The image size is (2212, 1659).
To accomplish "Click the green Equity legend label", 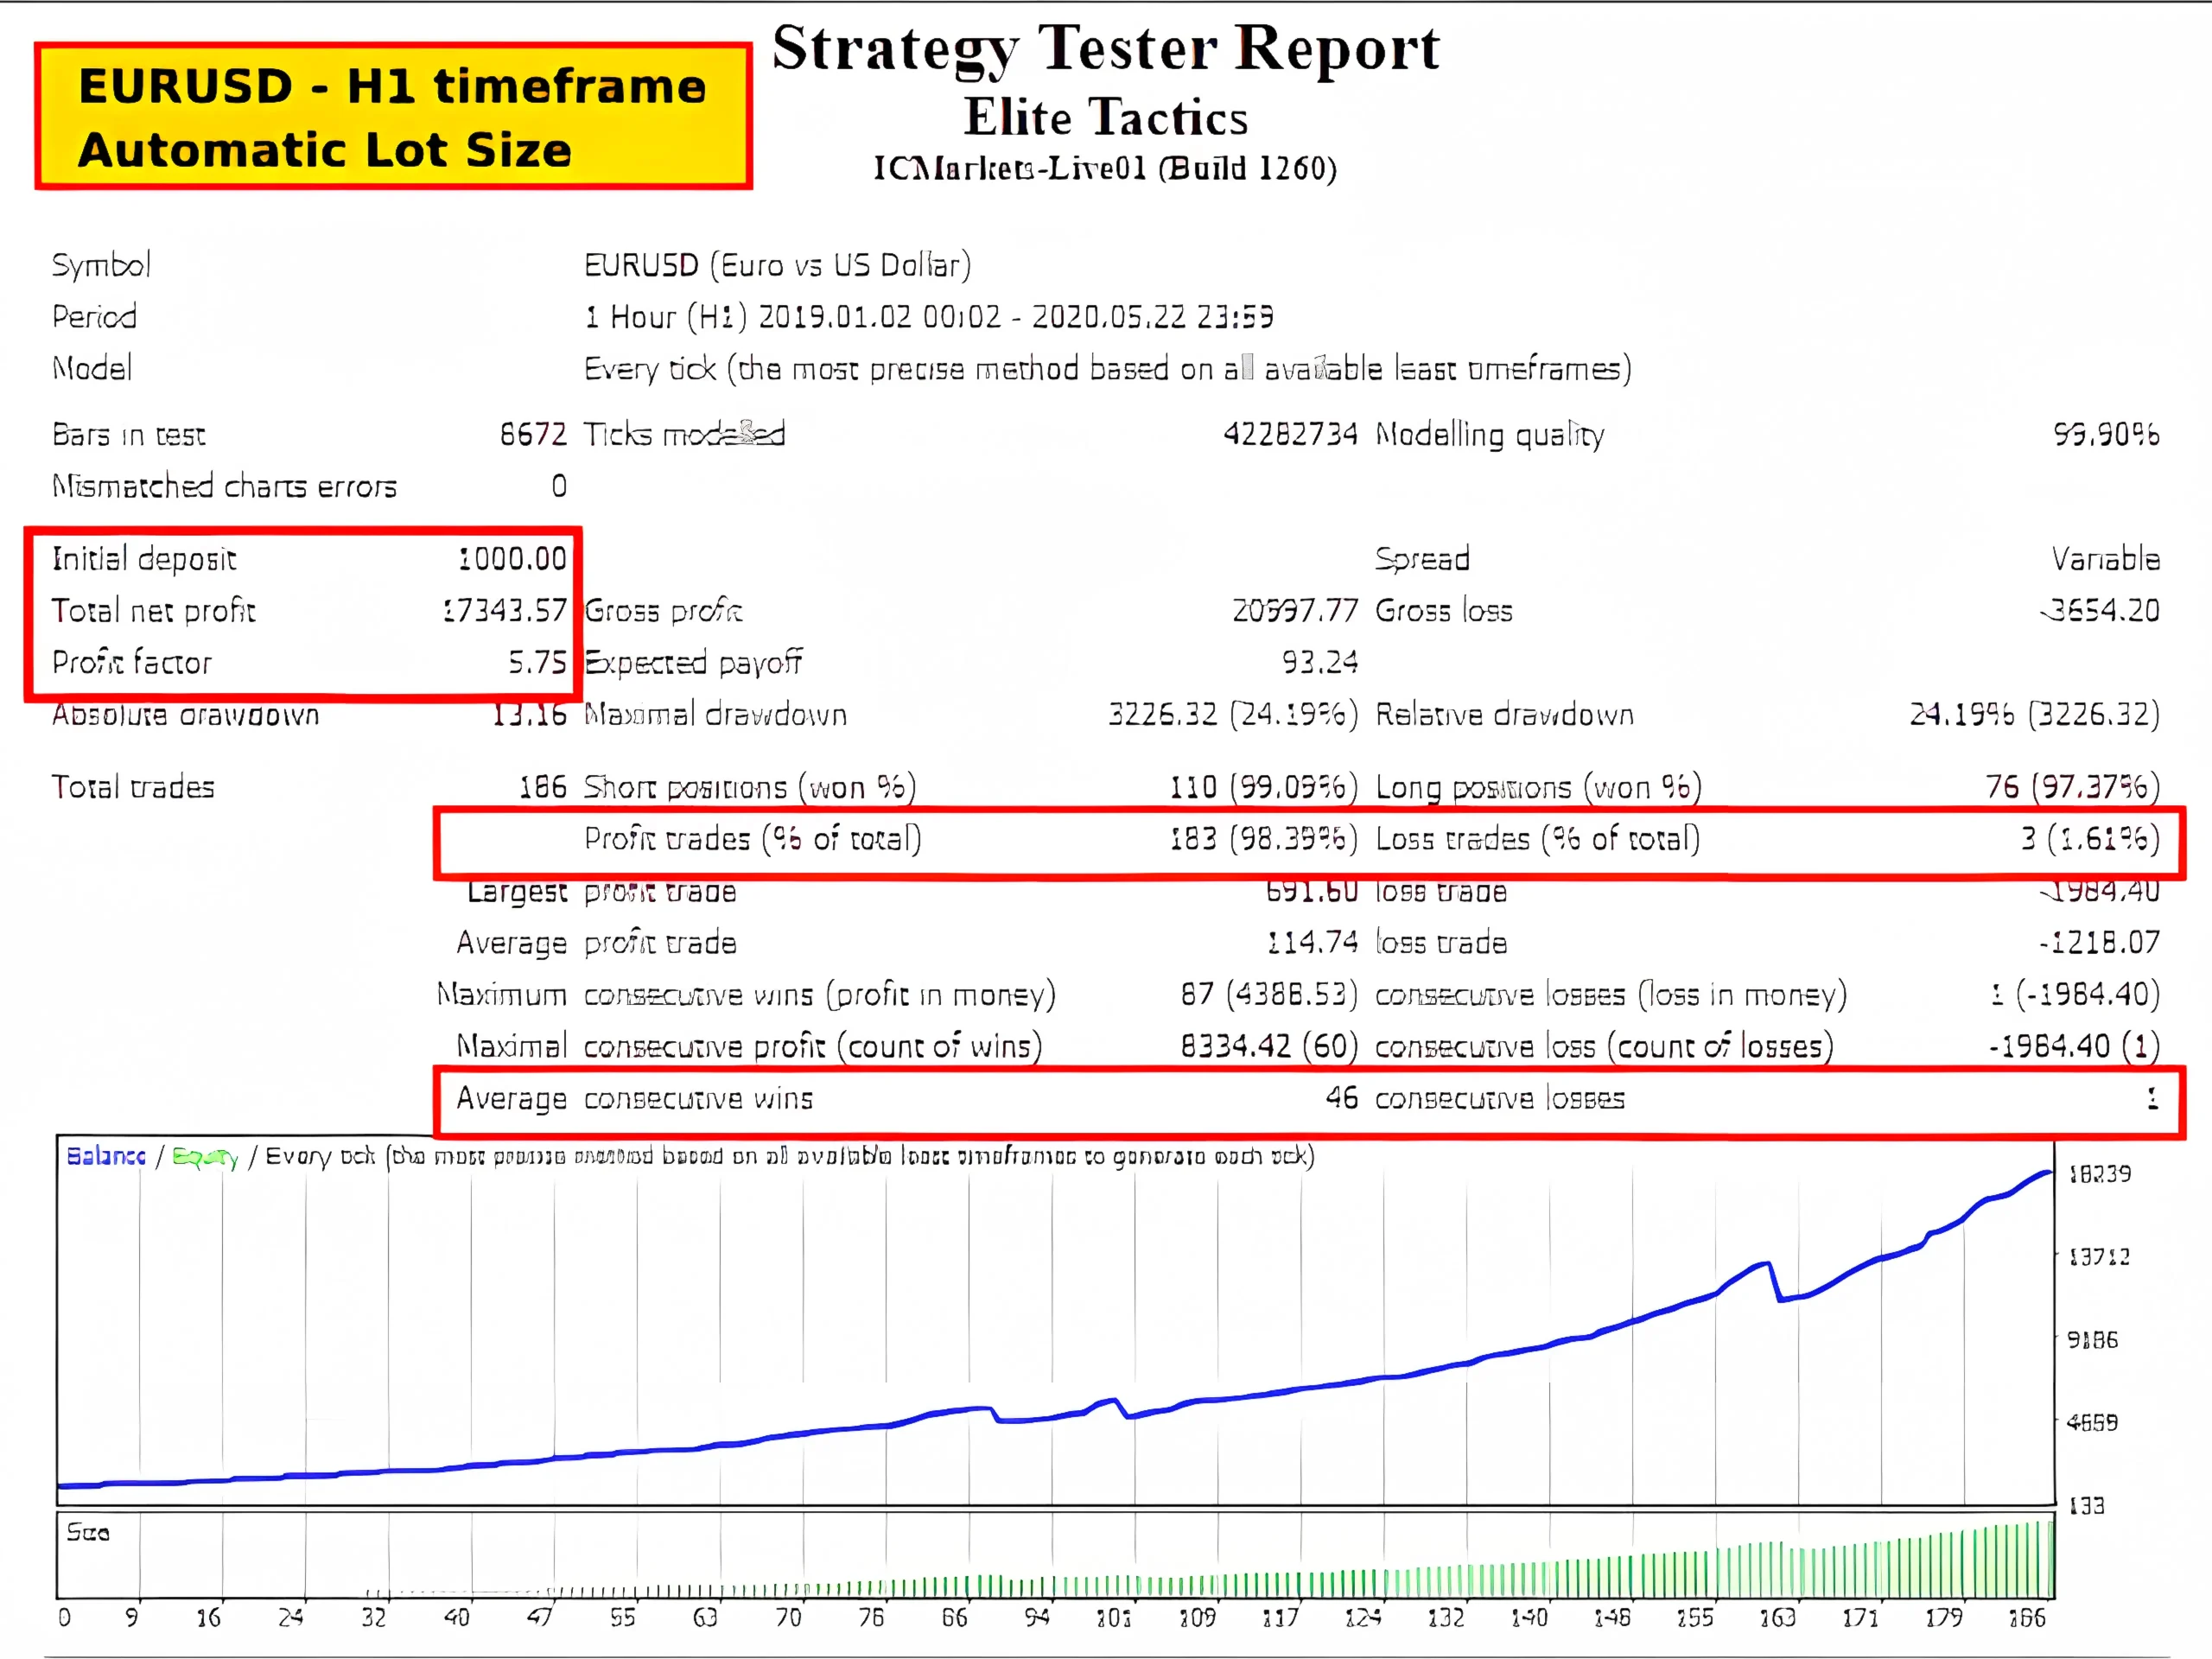I will coord(205,1157).
